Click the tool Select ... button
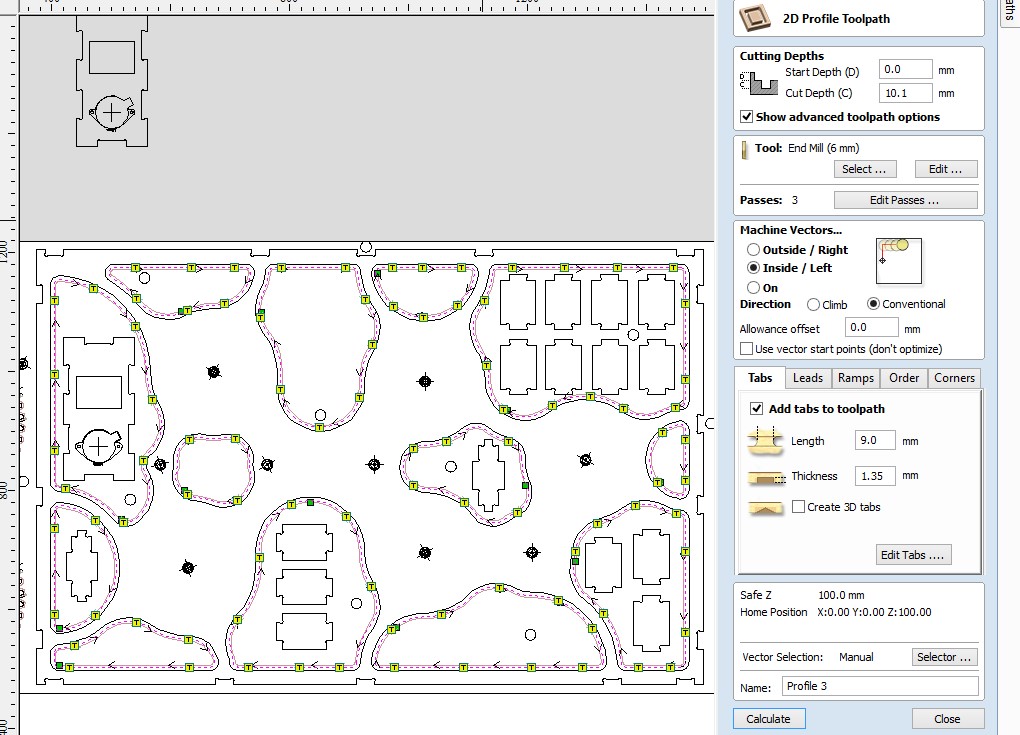 [865, 169]
